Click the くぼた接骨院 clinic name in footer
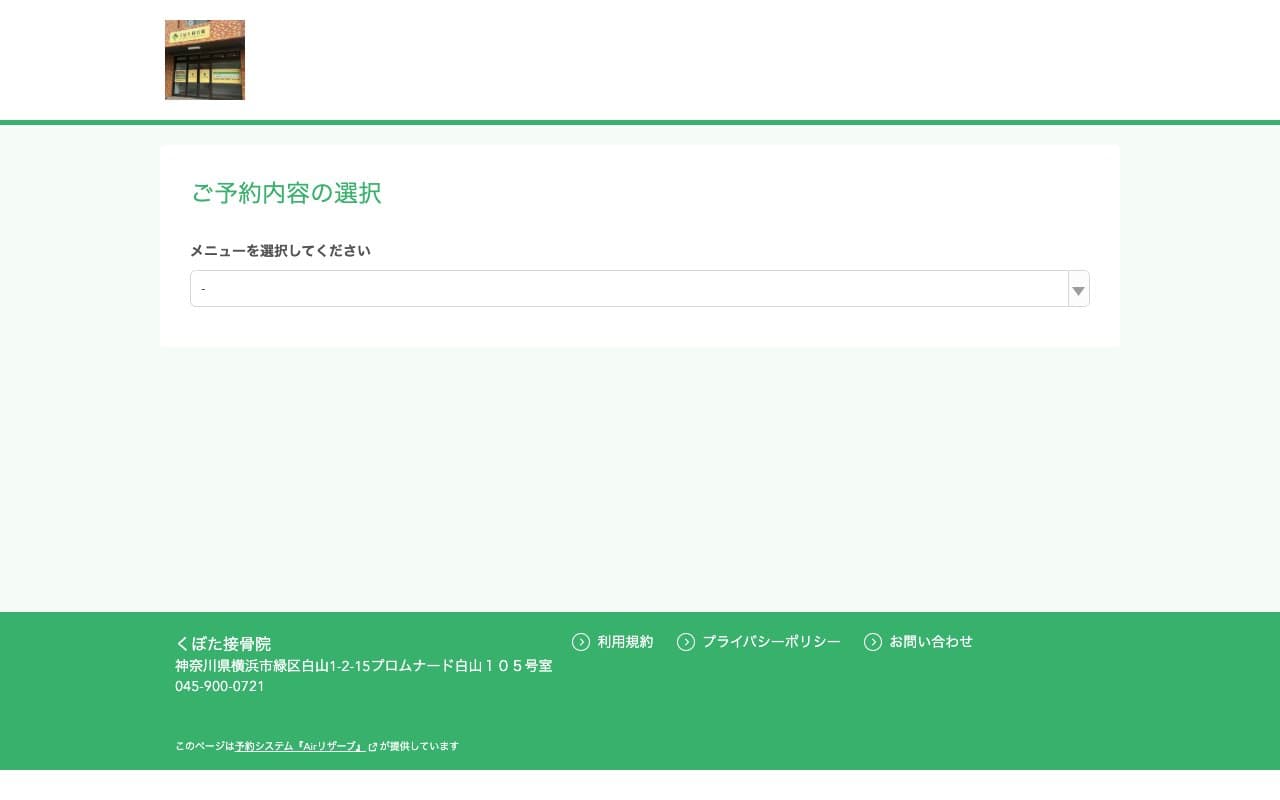 pos(222,644)
